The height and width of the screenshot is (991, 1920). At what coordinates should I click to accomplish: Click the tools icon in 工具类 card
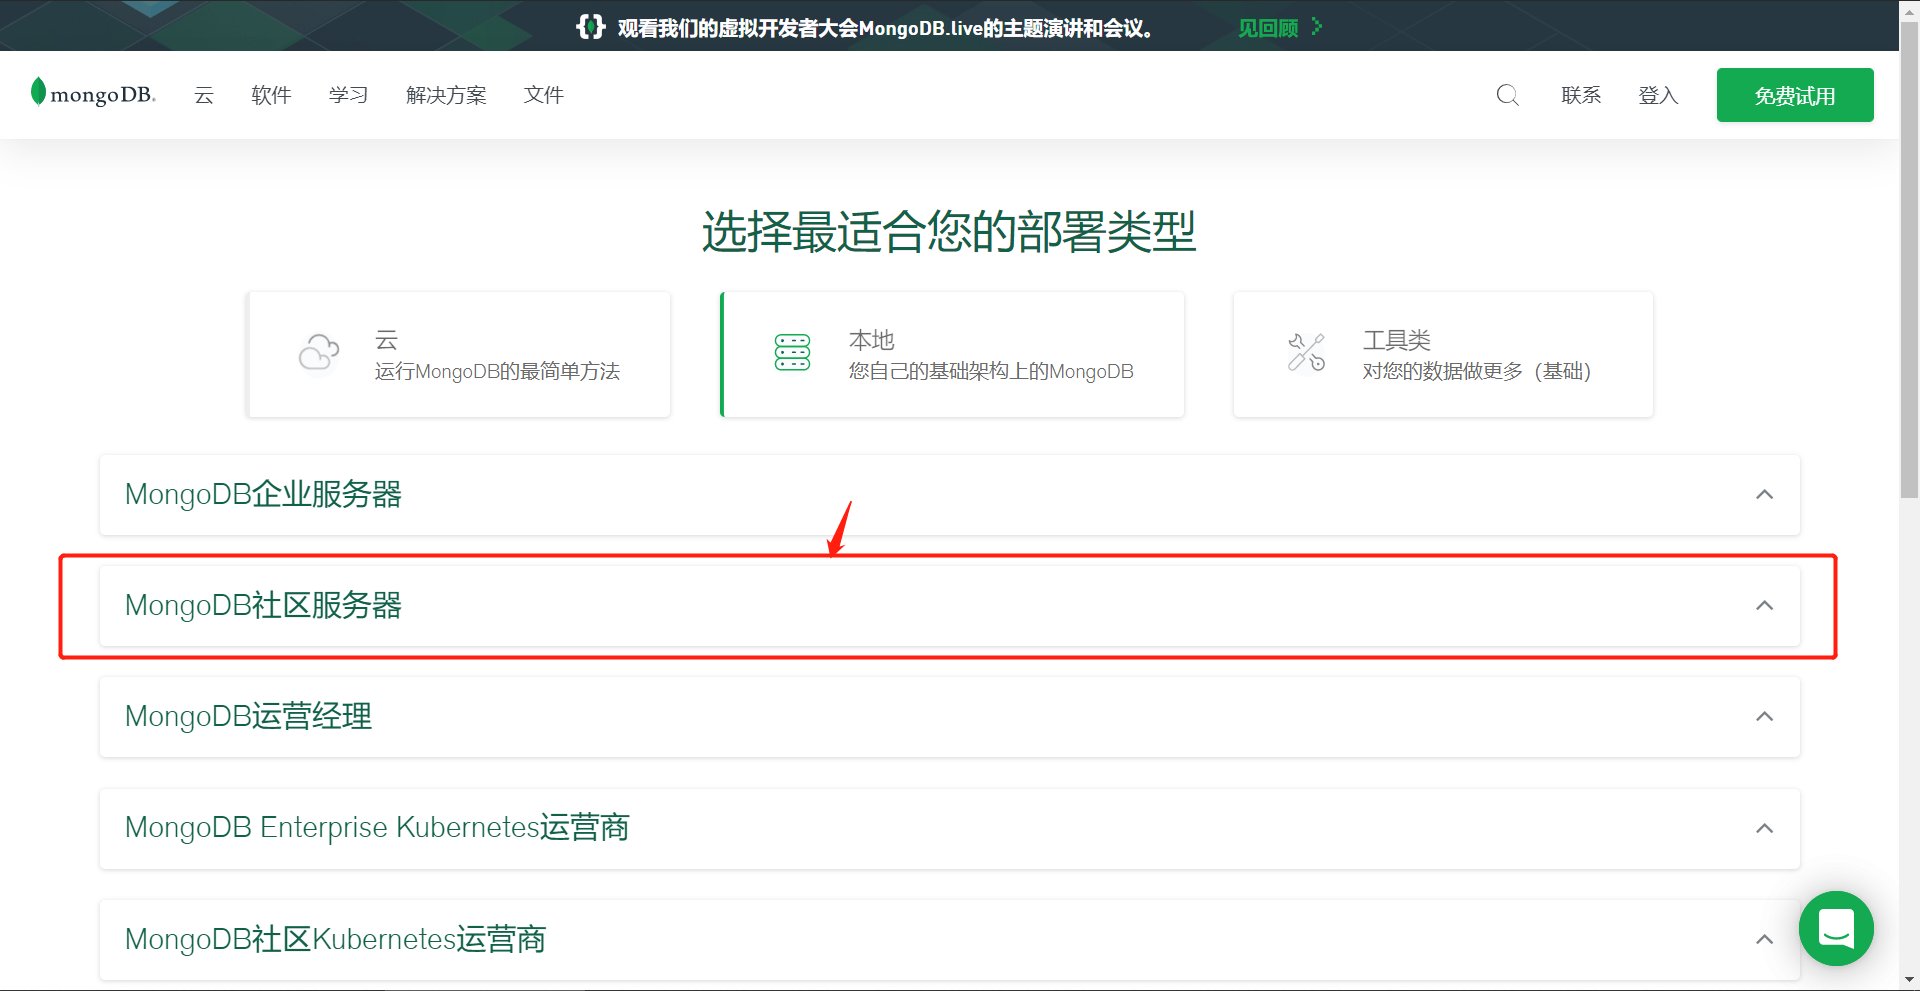1306,352
